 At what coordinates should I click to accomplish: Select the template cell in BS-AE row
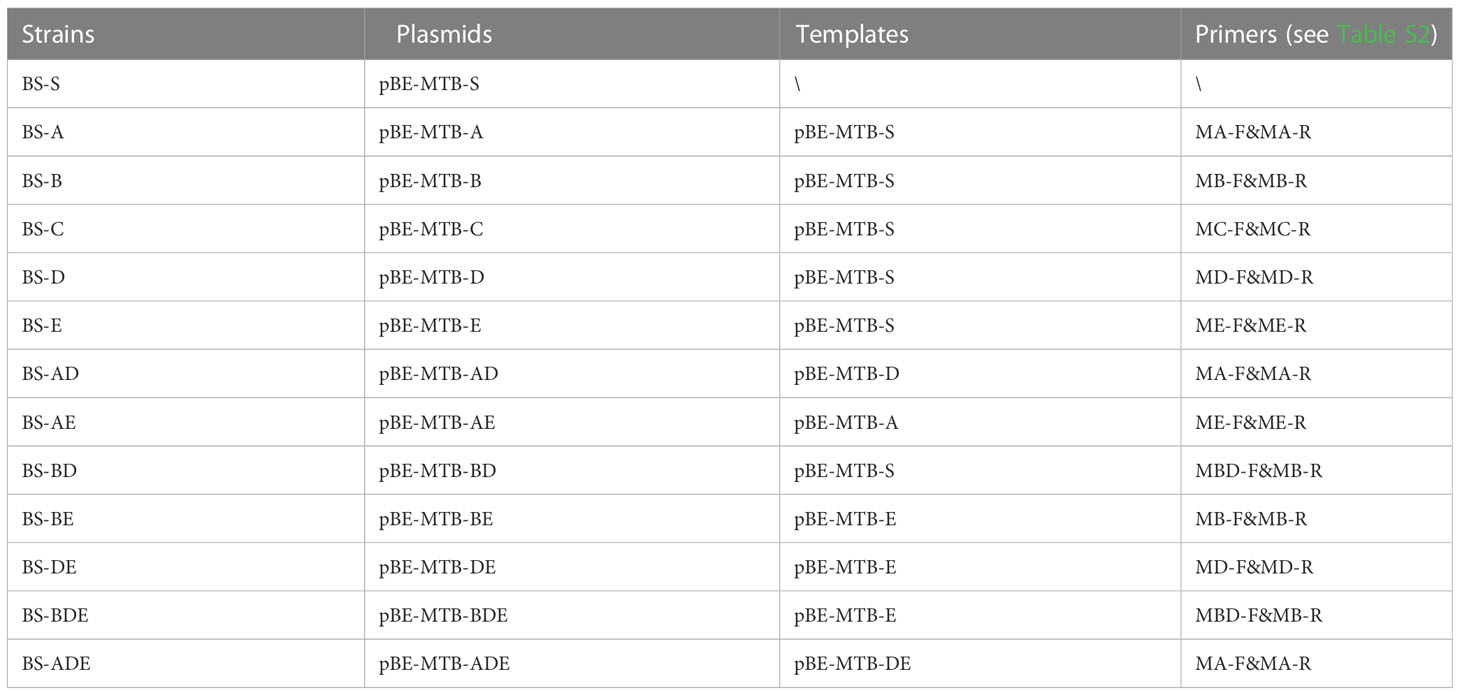[x=980, y=422]
